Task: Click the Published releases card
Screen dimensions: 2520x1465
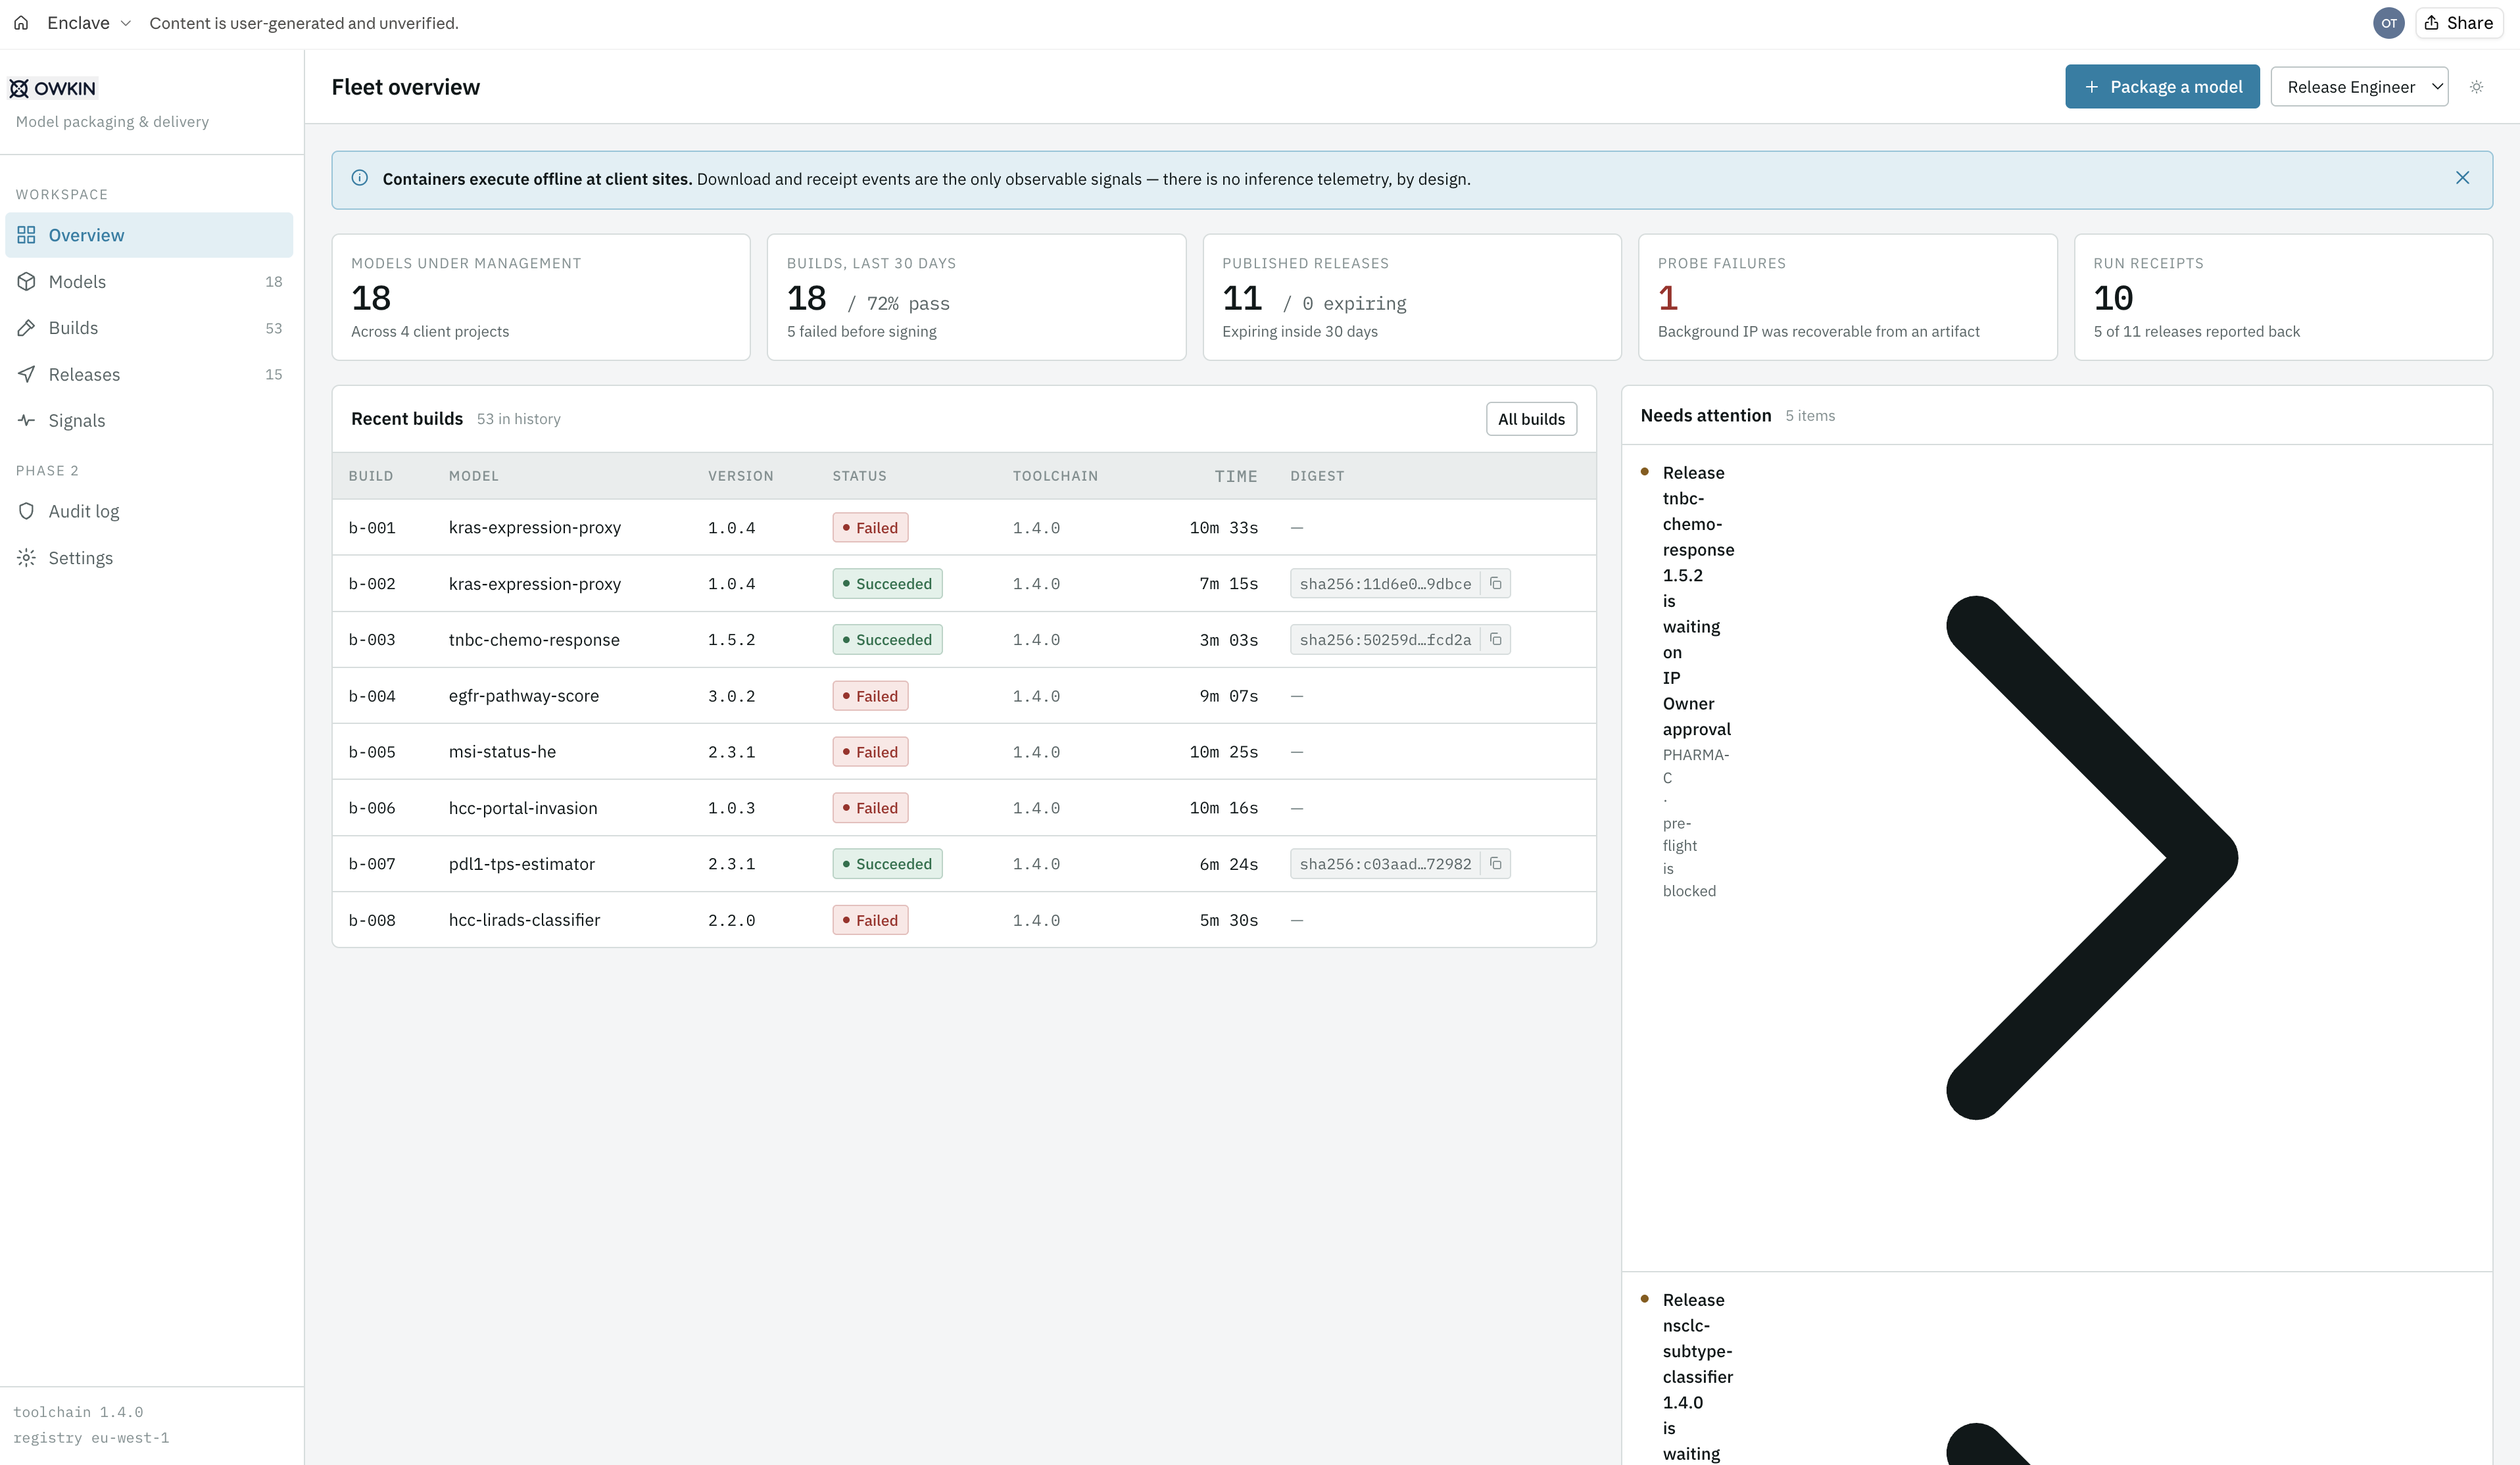Action: coord(1411,297)
